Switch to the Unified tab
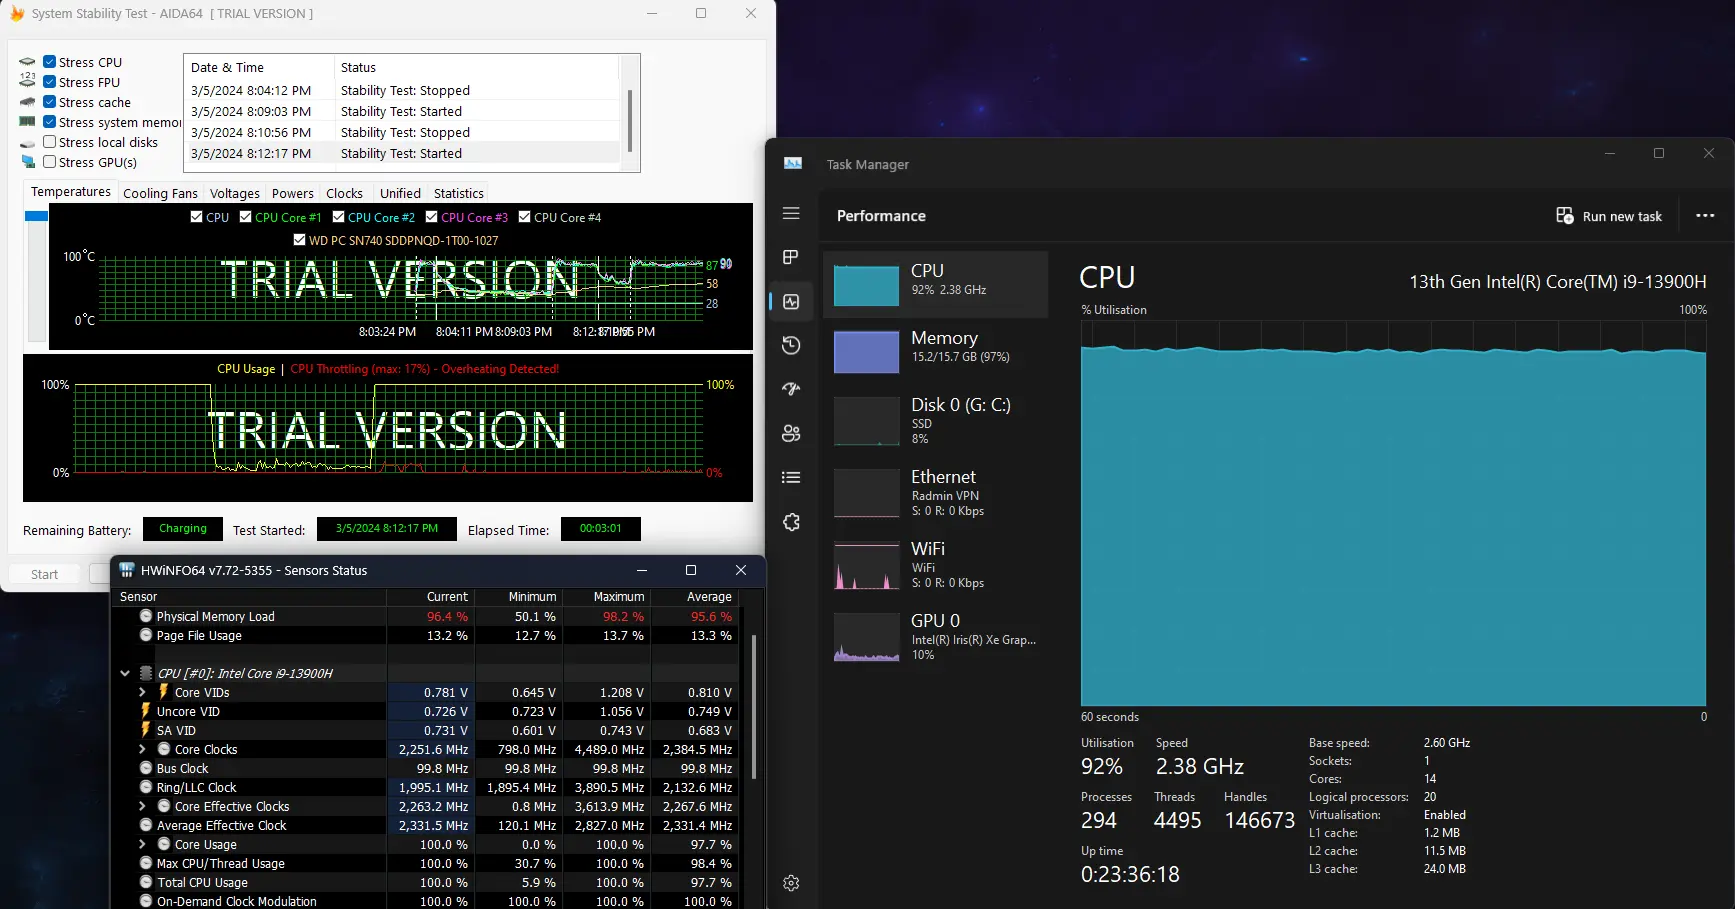 pyautogui.click(x=400, y=193)
